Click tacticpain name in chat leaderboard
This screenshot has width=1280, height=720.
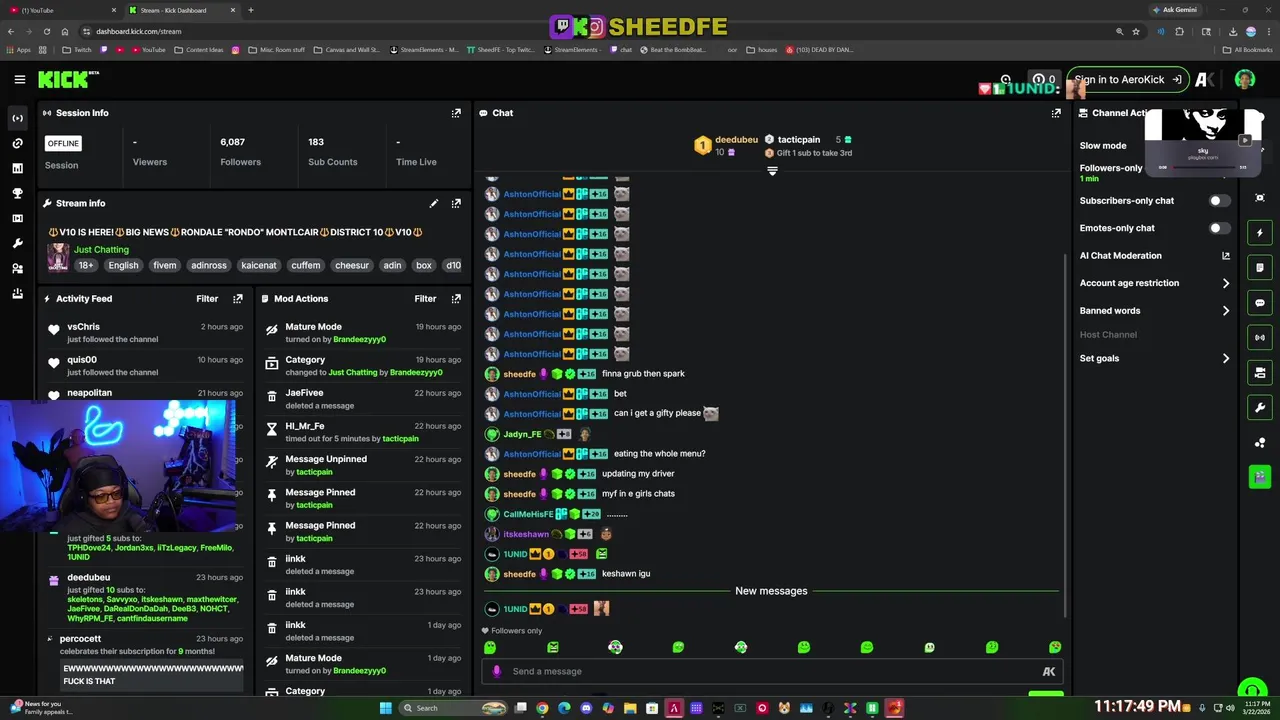[x=799, y=140]
